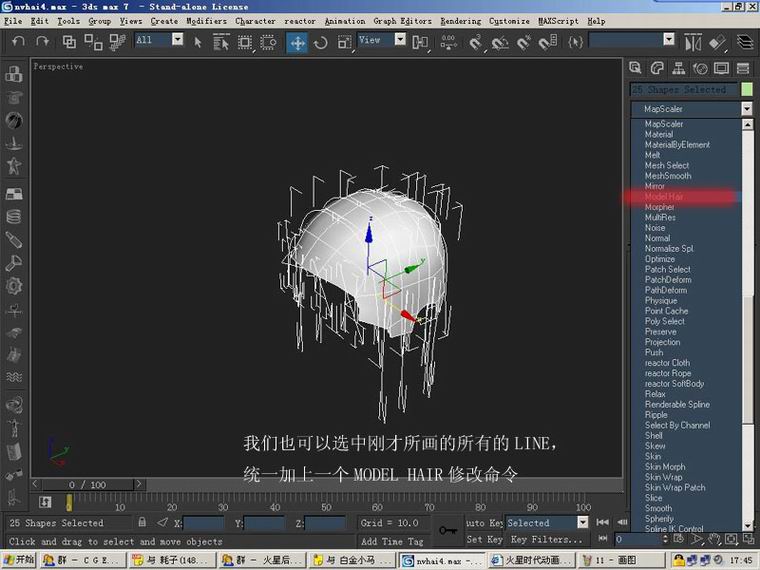Open Select by Name list icon
The width and height of the screenshot is (760, 570).
(x=221, y=42)
